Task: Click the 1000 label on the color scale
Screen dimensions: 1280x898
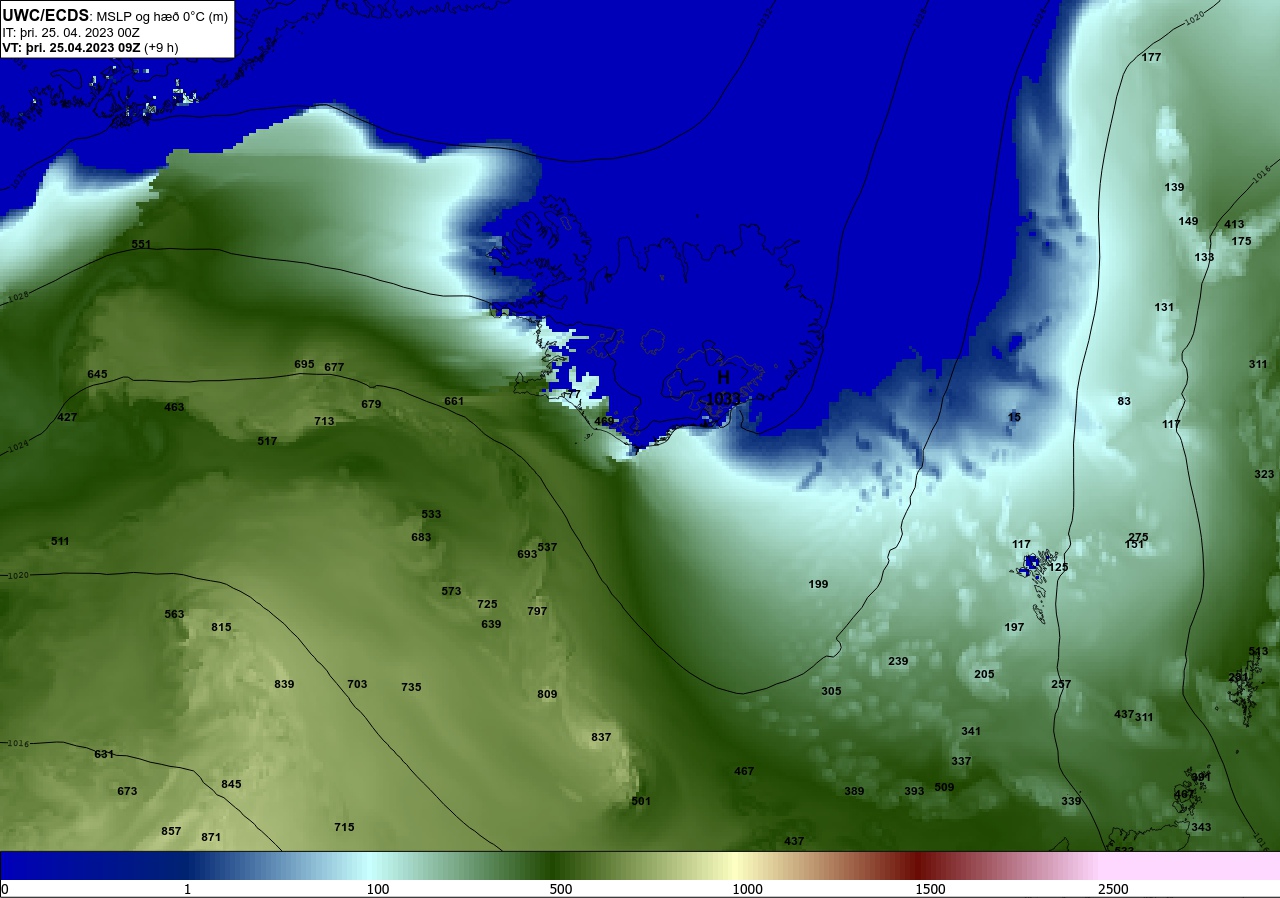Action: click(x=747, y=889)
